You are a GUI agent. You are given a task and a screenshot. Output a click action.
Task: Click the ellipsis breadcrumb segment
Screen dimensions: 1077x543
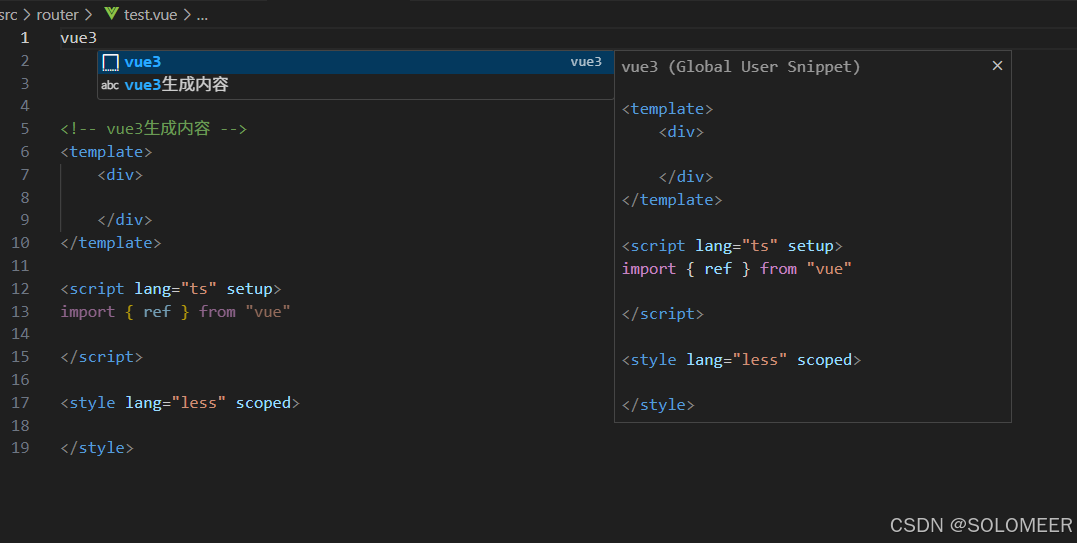pyautogui.click(x=202, y=15)
